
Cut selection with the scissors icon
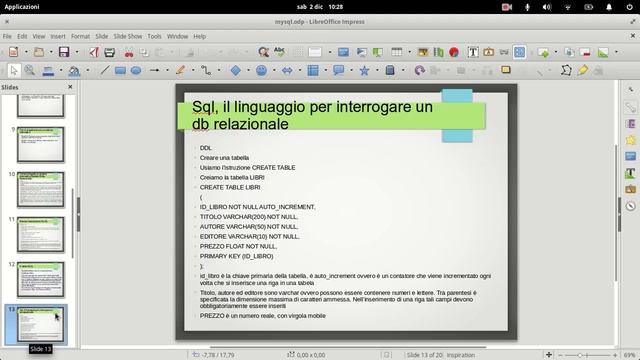point(129,52)
